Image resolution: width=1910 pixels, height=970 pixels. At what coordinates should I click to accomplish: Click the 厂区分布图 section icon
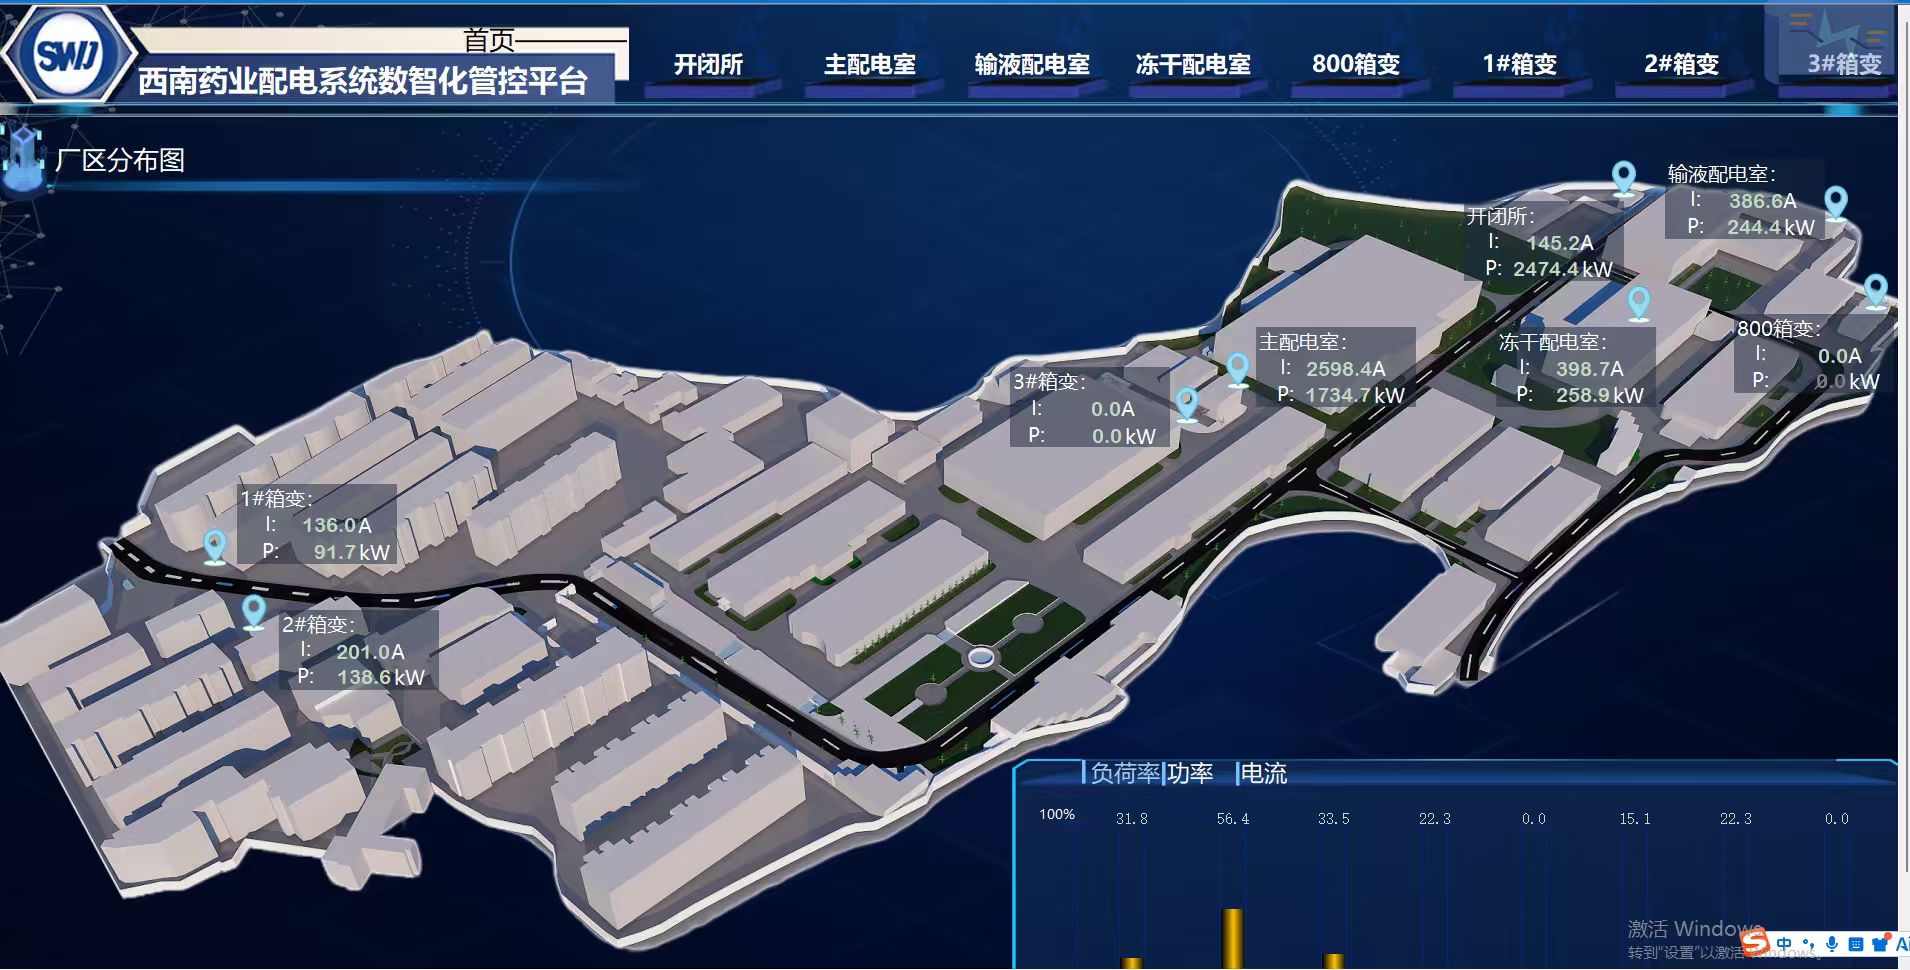[x=22, y=158]
